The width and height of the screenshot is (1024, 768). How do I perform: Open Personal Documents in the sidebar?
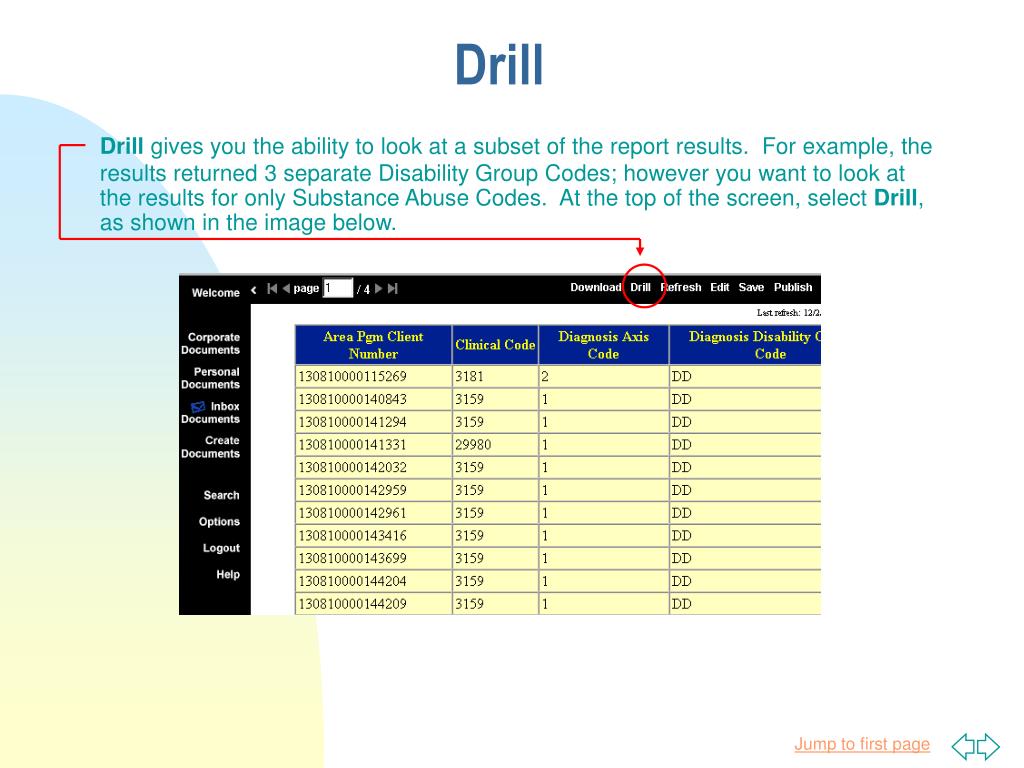click(210, 378)
